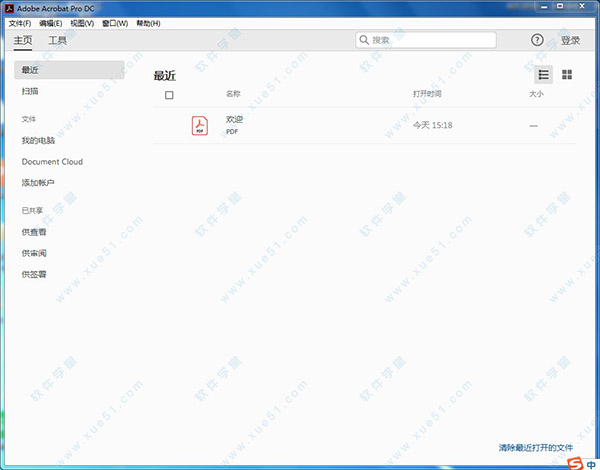Switch to list view layout

point(544,75)
